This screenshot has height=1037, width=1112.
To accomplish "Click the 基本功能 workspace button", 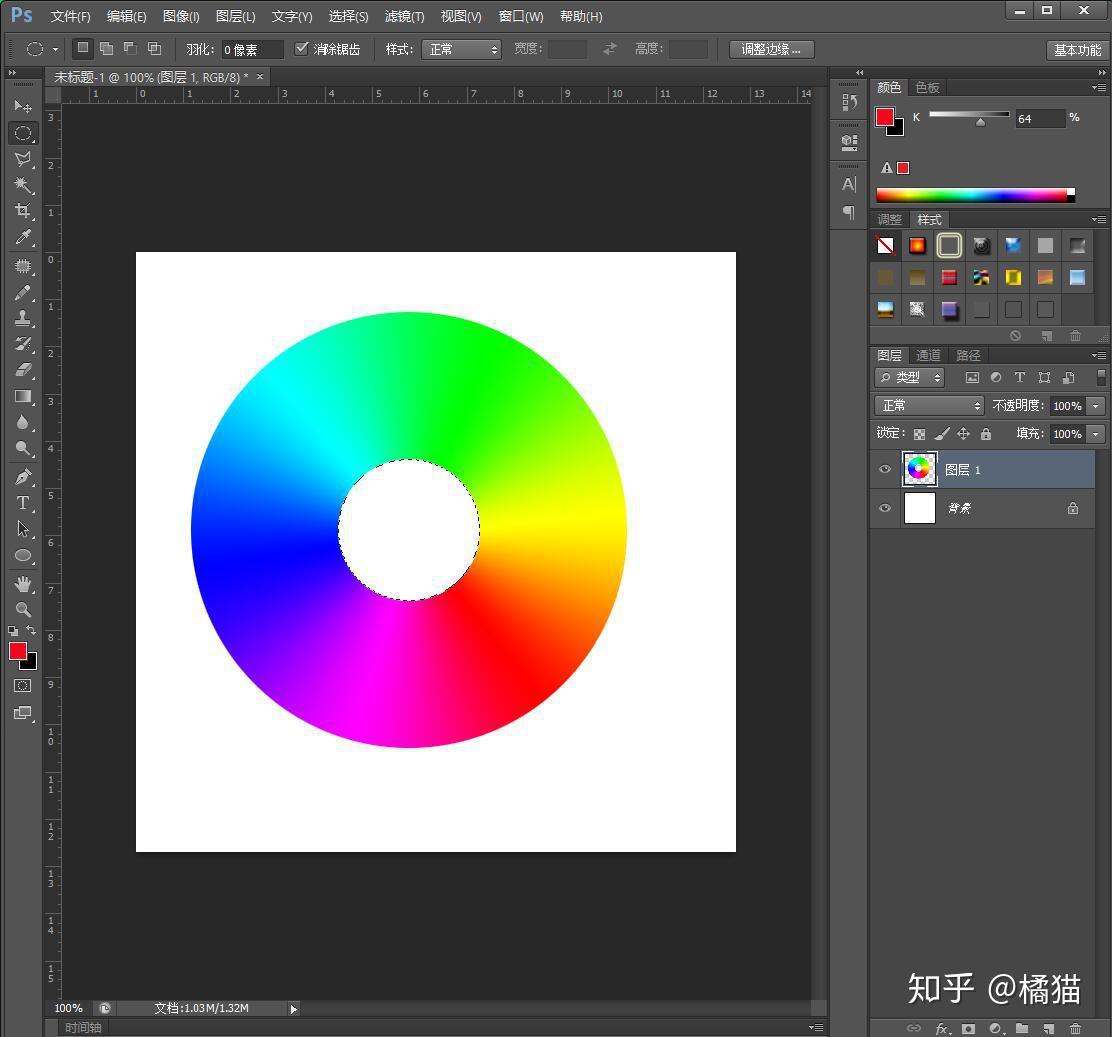I will (1076, 49).
